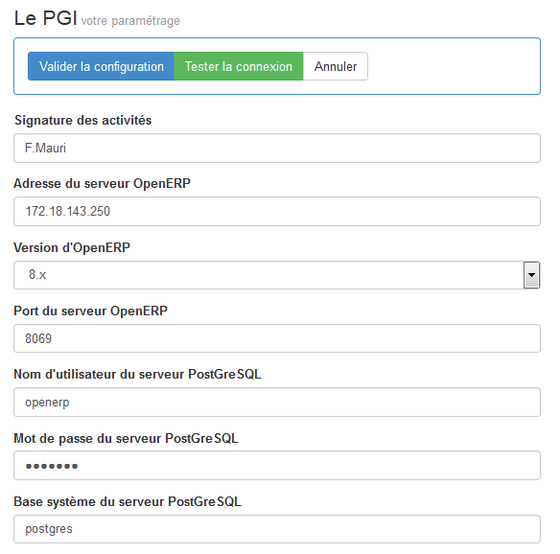The image size is (560, 554).
Task: Cancel changes with the Annuler button
Action: tap(335, 66)
